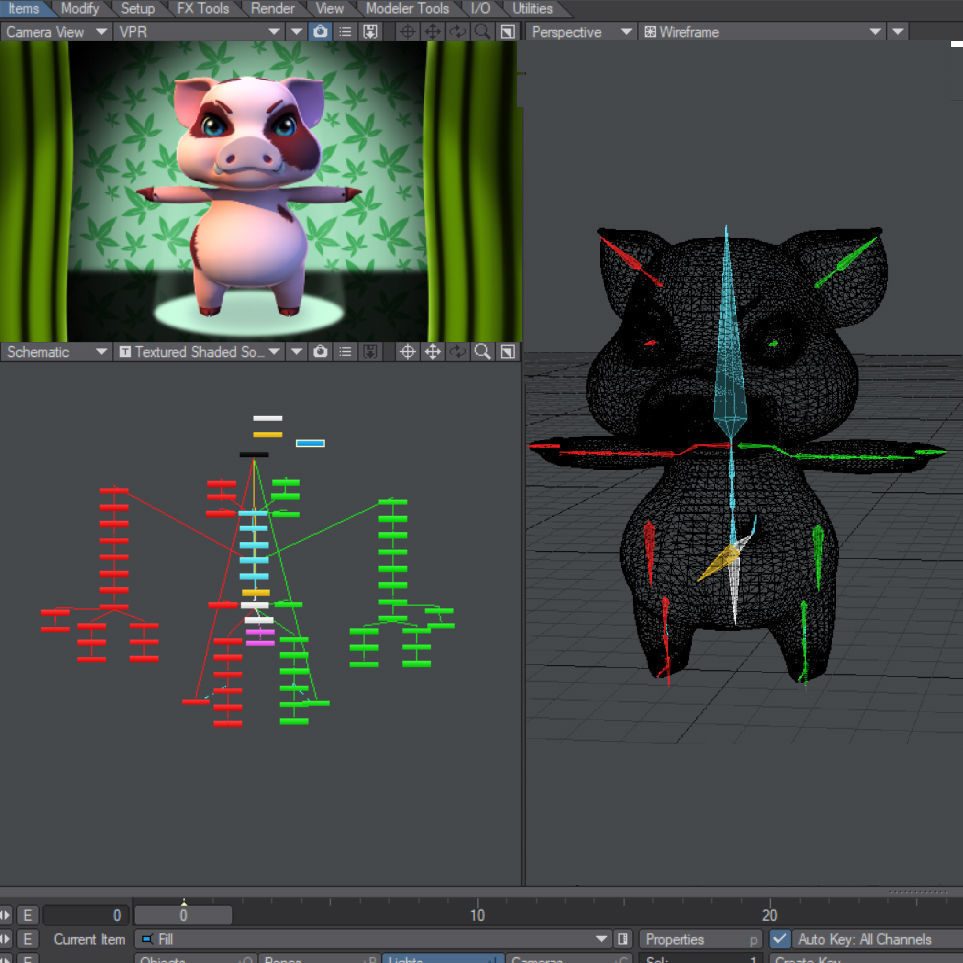The height and width of the screenshot is (963, 963).
Task: Click save render icon in Camera View toolbar
Action: (370, 32)
